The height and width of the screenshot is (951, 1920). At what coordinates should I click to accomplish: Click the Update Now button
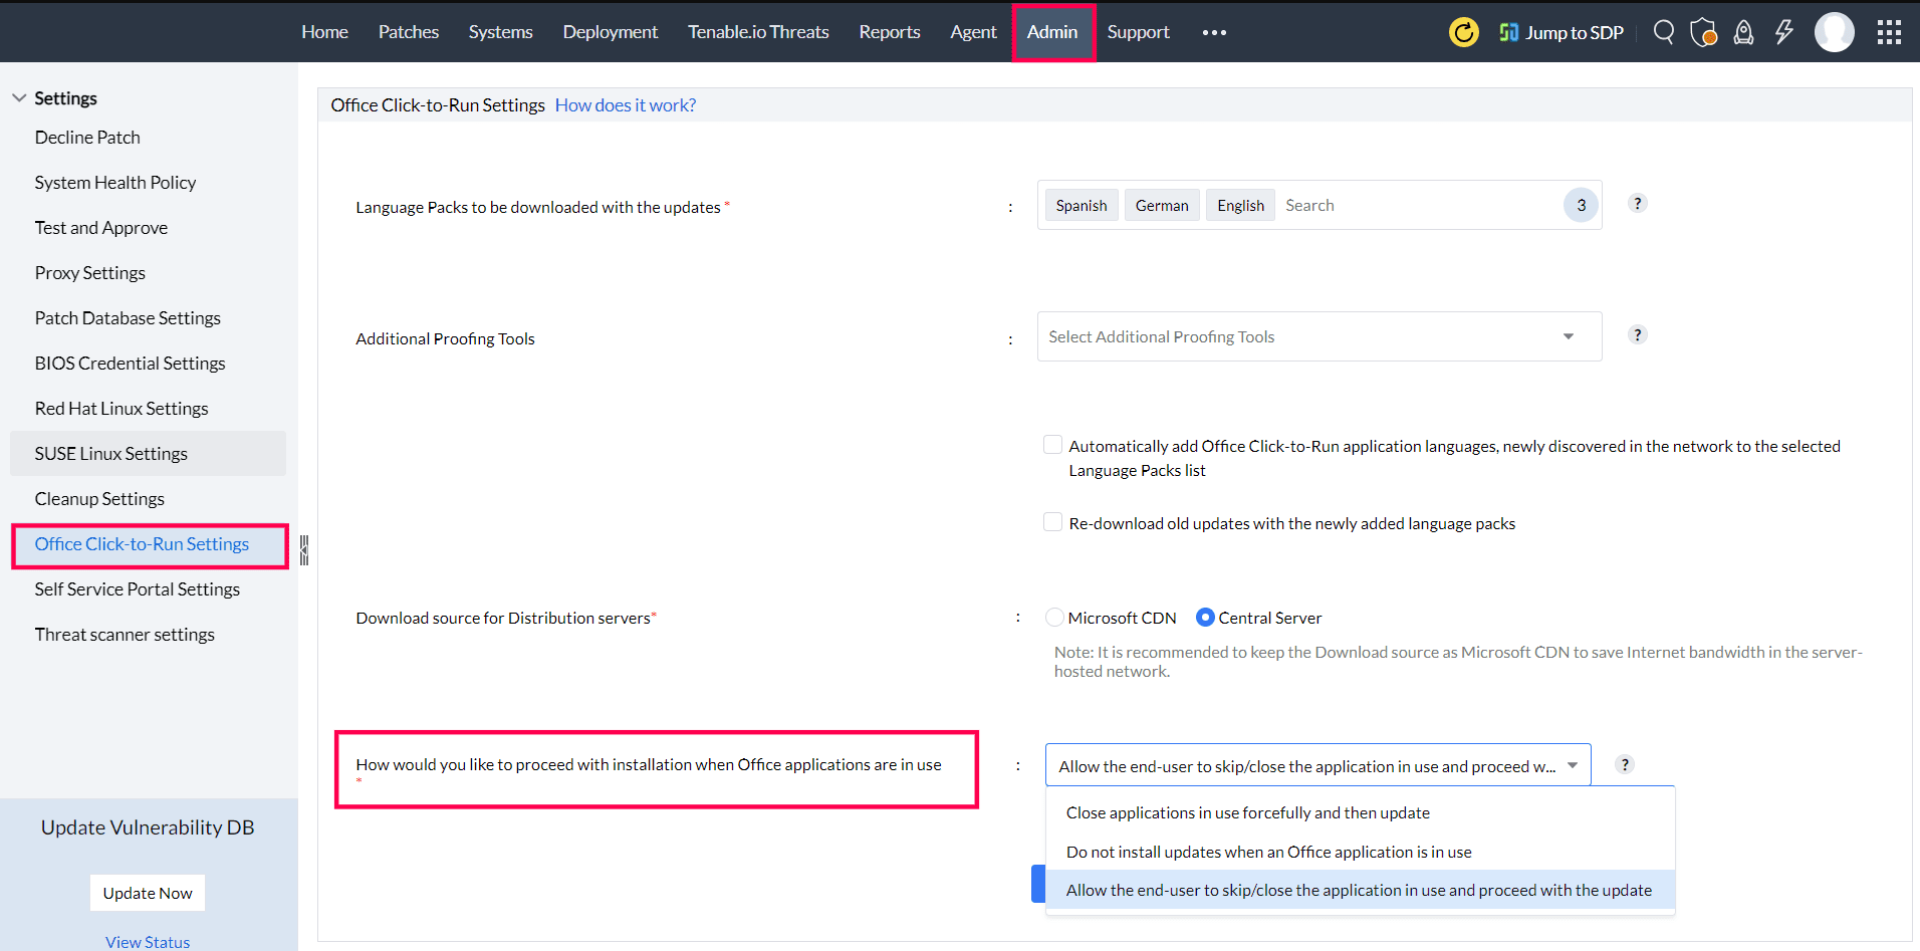coord(148,893)
